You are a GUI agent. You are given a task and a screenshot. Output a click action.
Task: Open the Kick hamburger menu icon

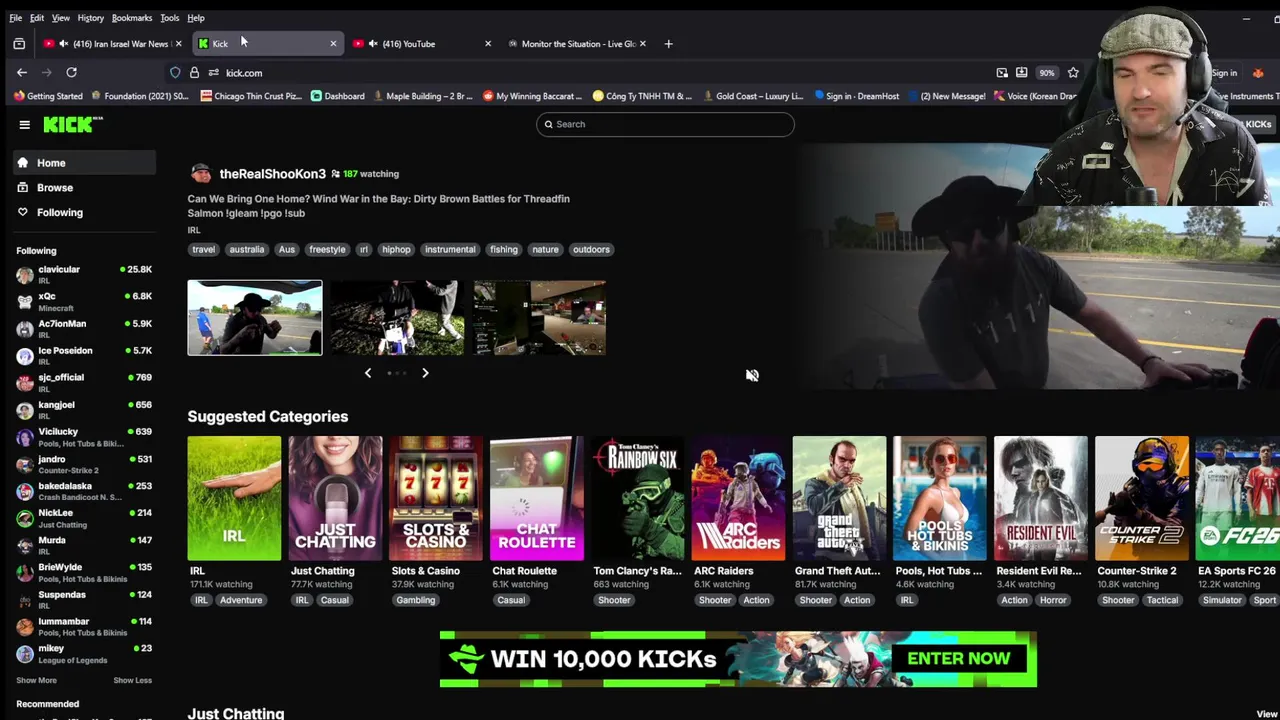(x=24, y=124)
